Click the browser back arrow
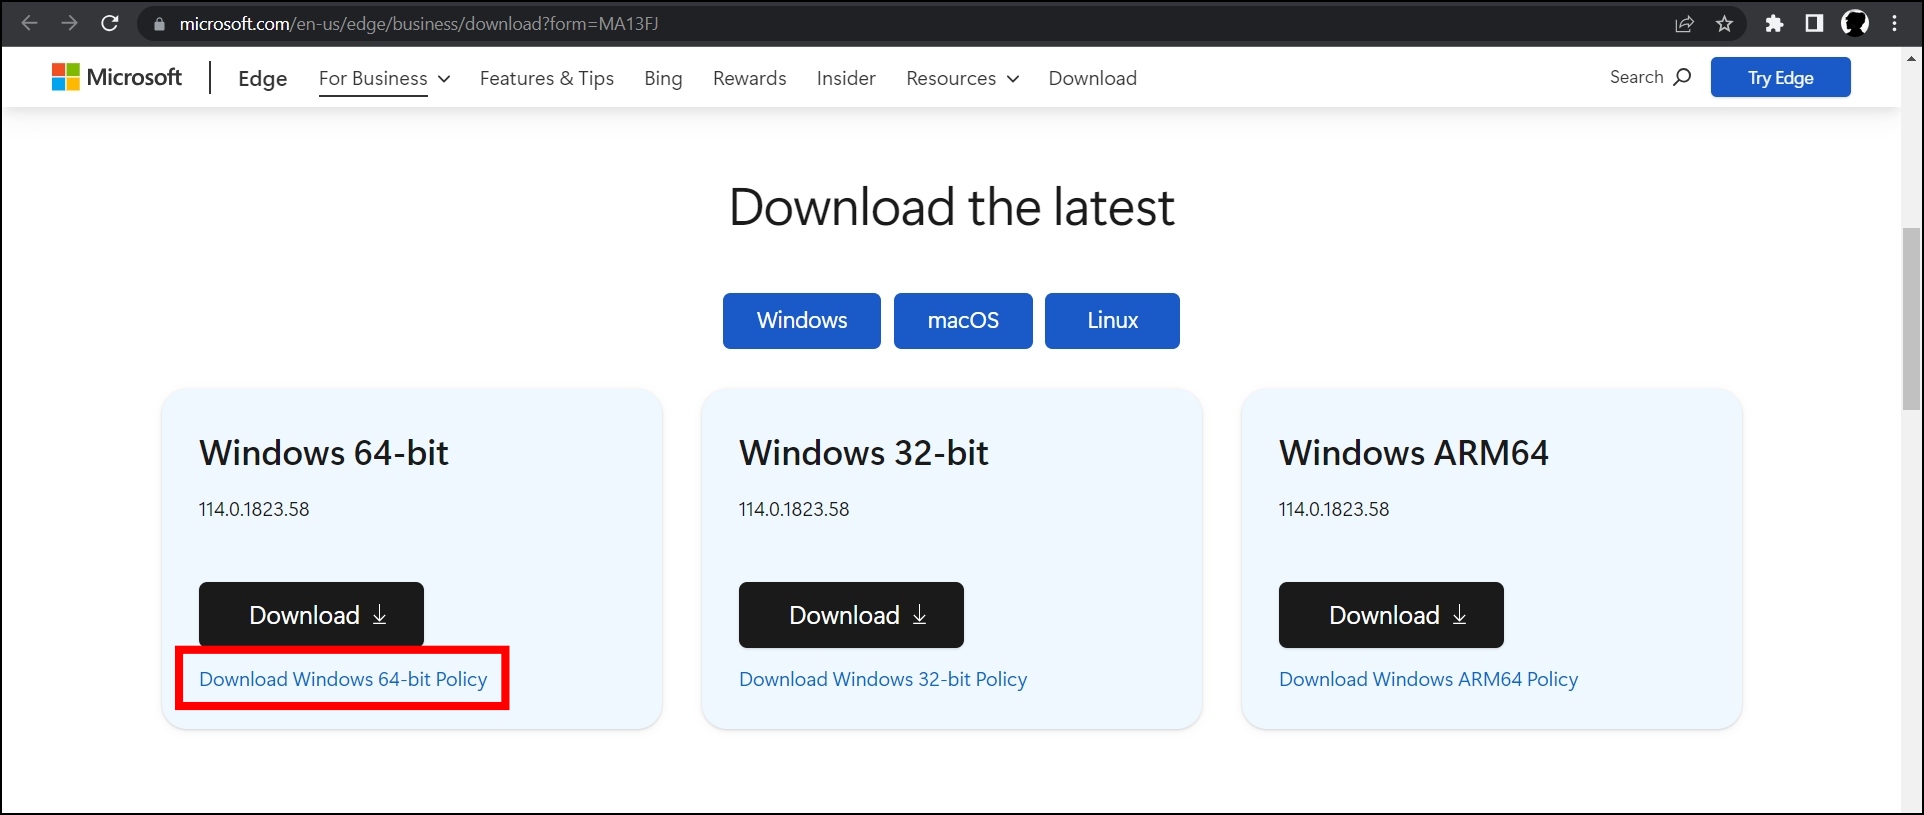This screenshot has height=815, width=1924. [x=30, y=23]
